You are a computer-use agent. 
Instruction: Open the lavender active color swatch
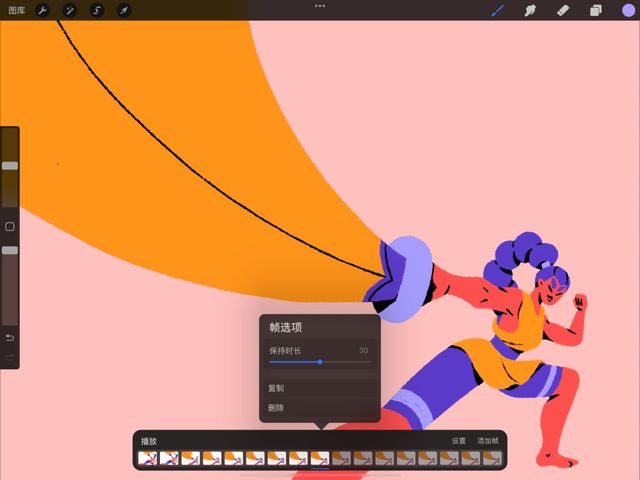[629, 10]
